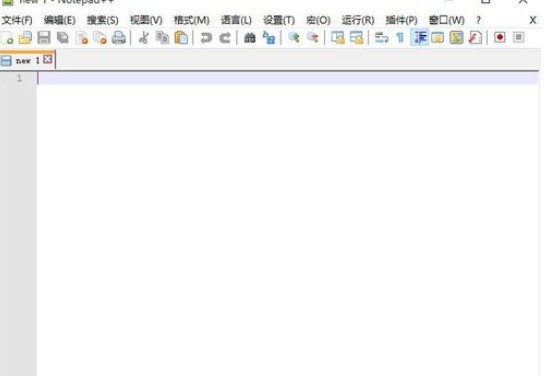Viewport: 549px width, 376px height.
Task: Start macro recording with red dot icon
Action: 500,37
